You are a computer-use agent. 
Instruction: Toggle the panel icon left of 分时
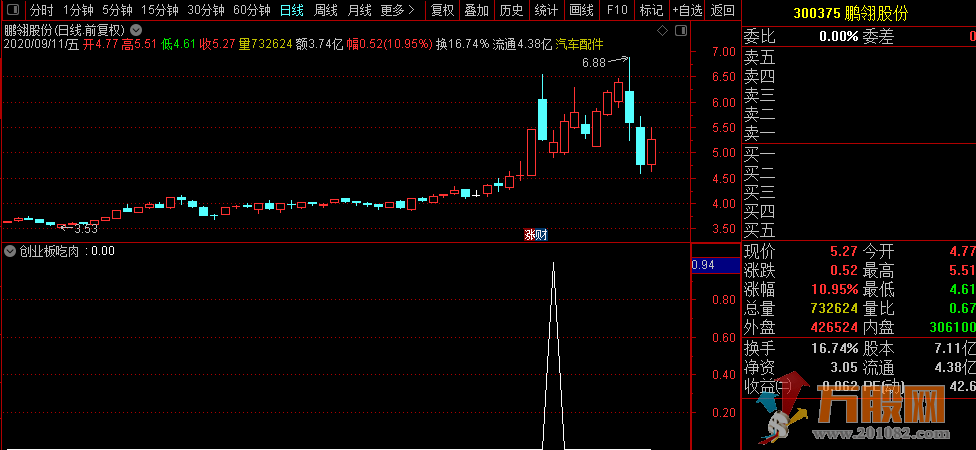(13, 10)
